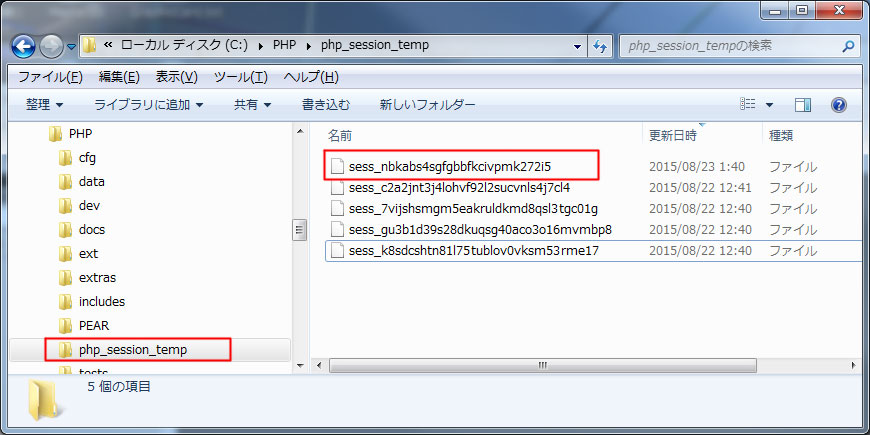Viewport: 870px width, 435px height.
Task: Open the 編集(E) menu
Action: click(119, 77)
